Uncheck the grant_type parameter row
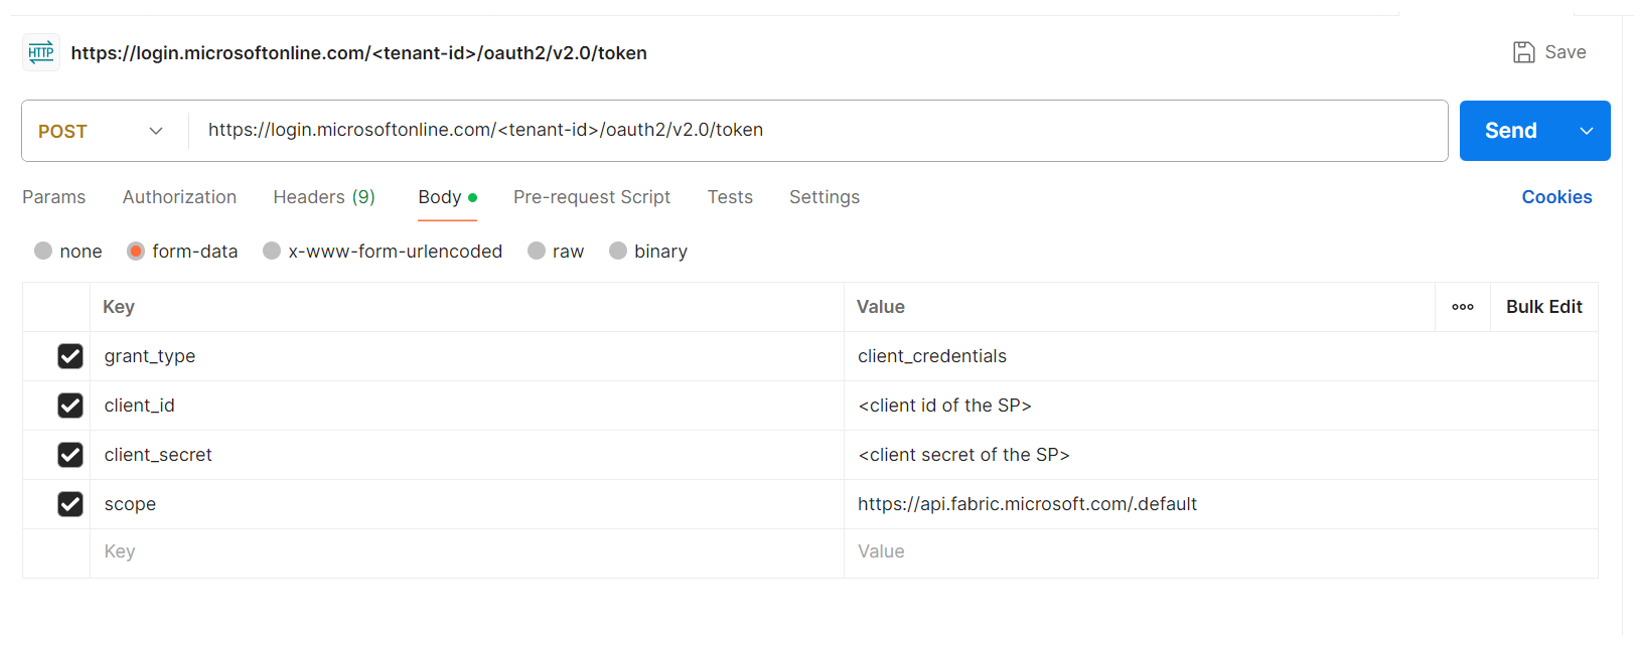The width and height of the screenshot is (1645, 658). (70, 356)
